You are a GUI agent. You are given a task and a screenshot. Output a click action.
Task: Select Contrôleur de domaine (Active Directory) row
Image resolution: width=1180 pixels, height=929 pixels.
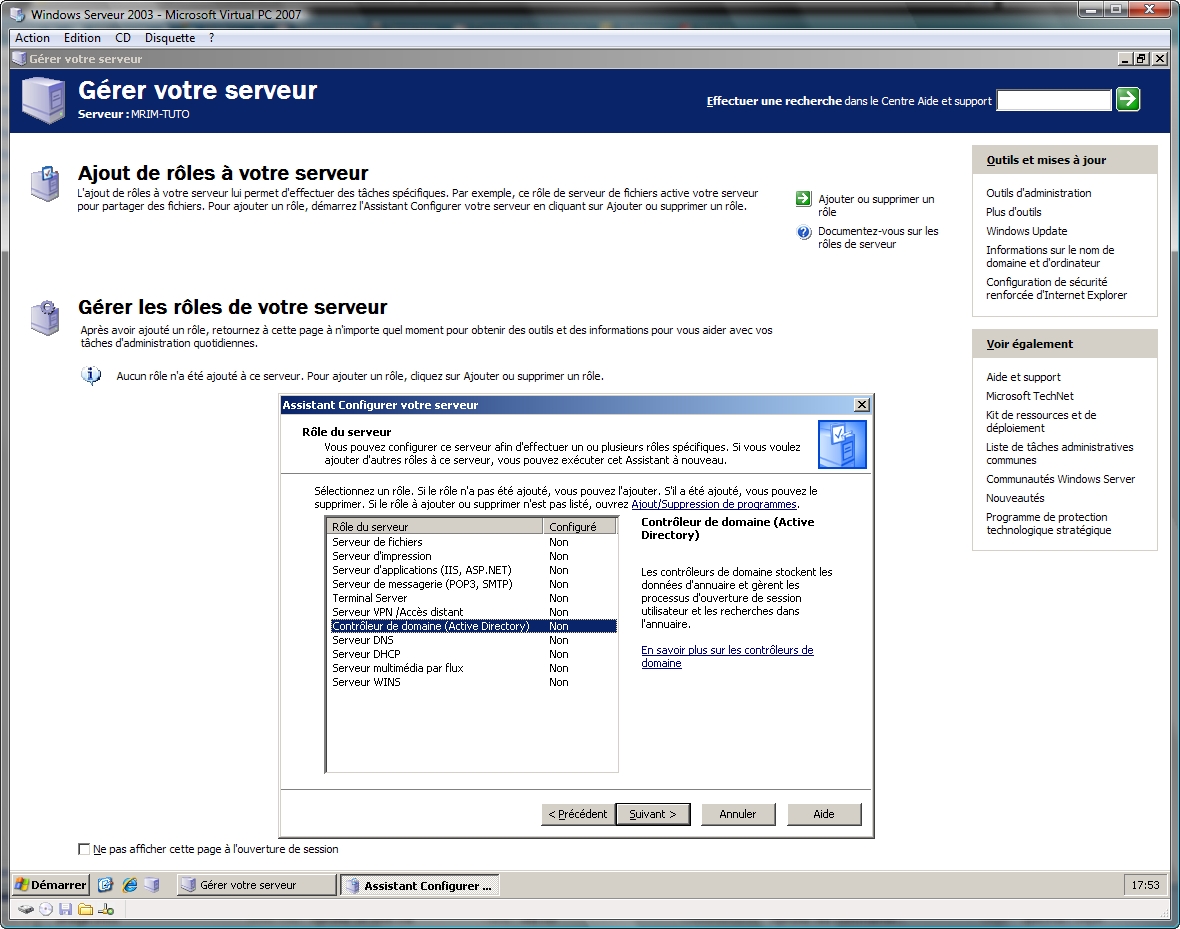click(x=473, y=626)
